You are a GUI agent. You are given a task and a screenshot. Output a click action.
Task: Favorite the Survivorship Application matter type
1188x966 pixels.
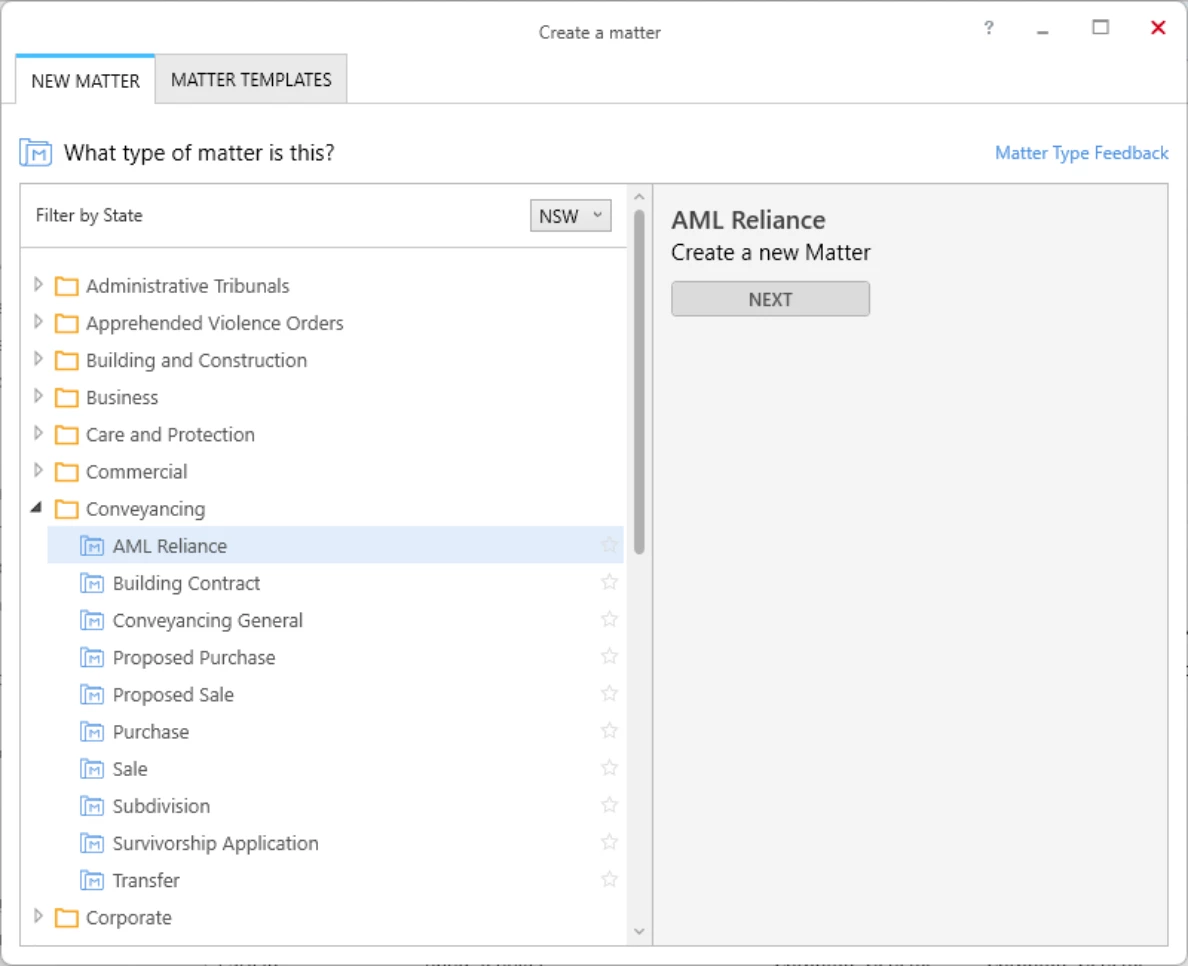click(x=609, y=842)
